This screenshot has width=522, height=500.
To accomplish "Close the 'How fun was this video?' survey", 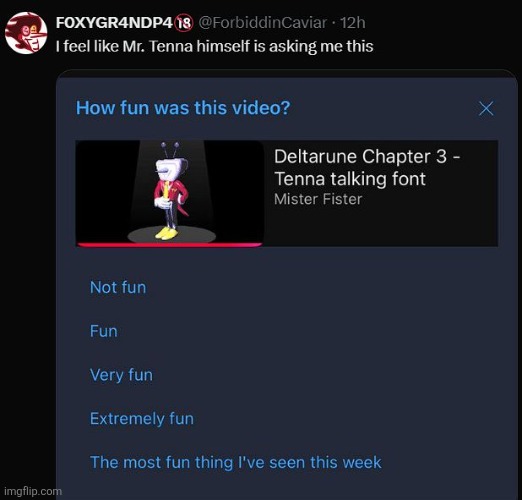I will (x=486, y=108).
